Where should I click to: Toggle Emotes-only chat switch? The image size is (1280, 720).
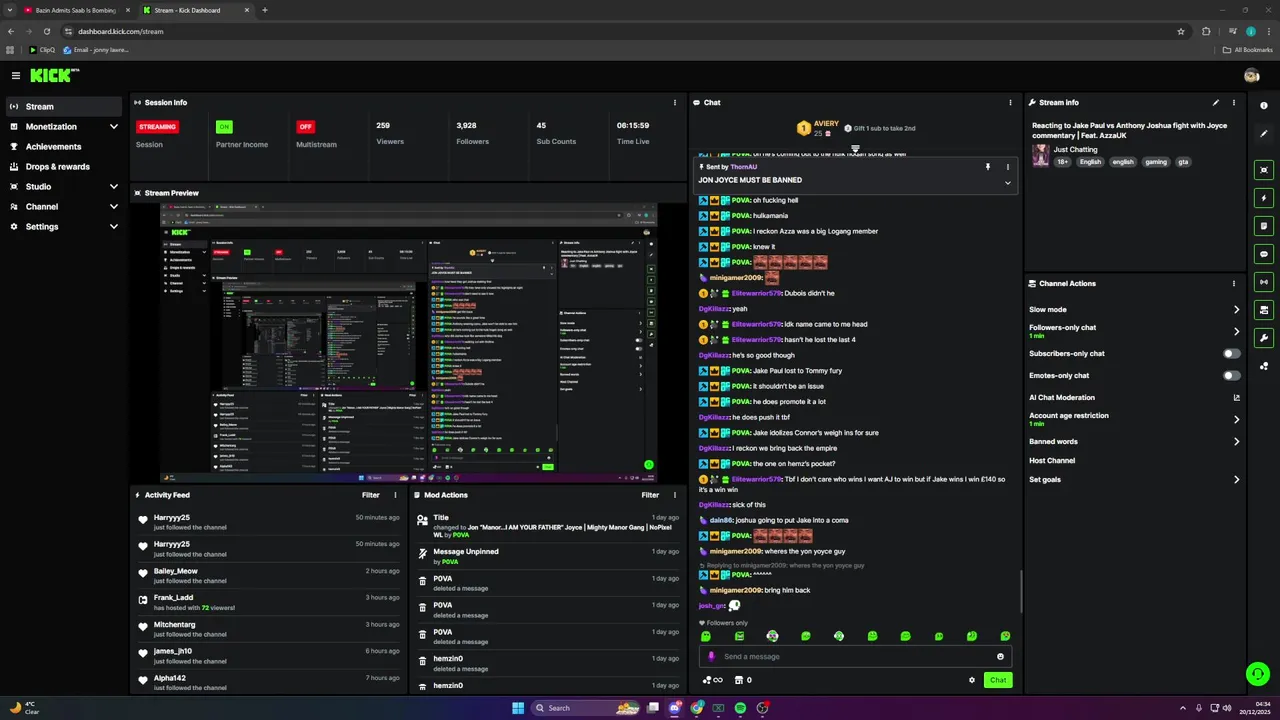click(1232, 376)
